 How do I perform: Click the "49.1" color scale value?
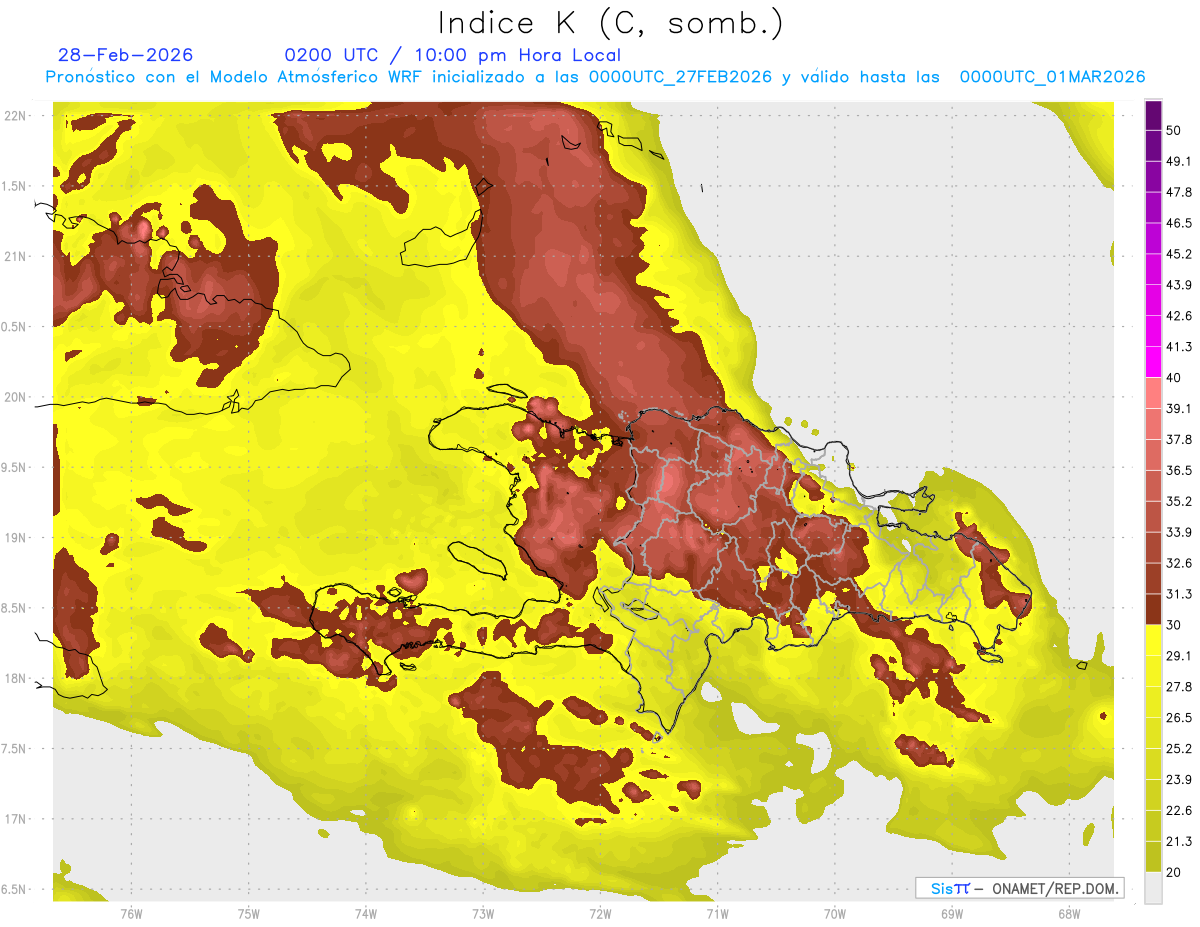(x=1178, y=161)
